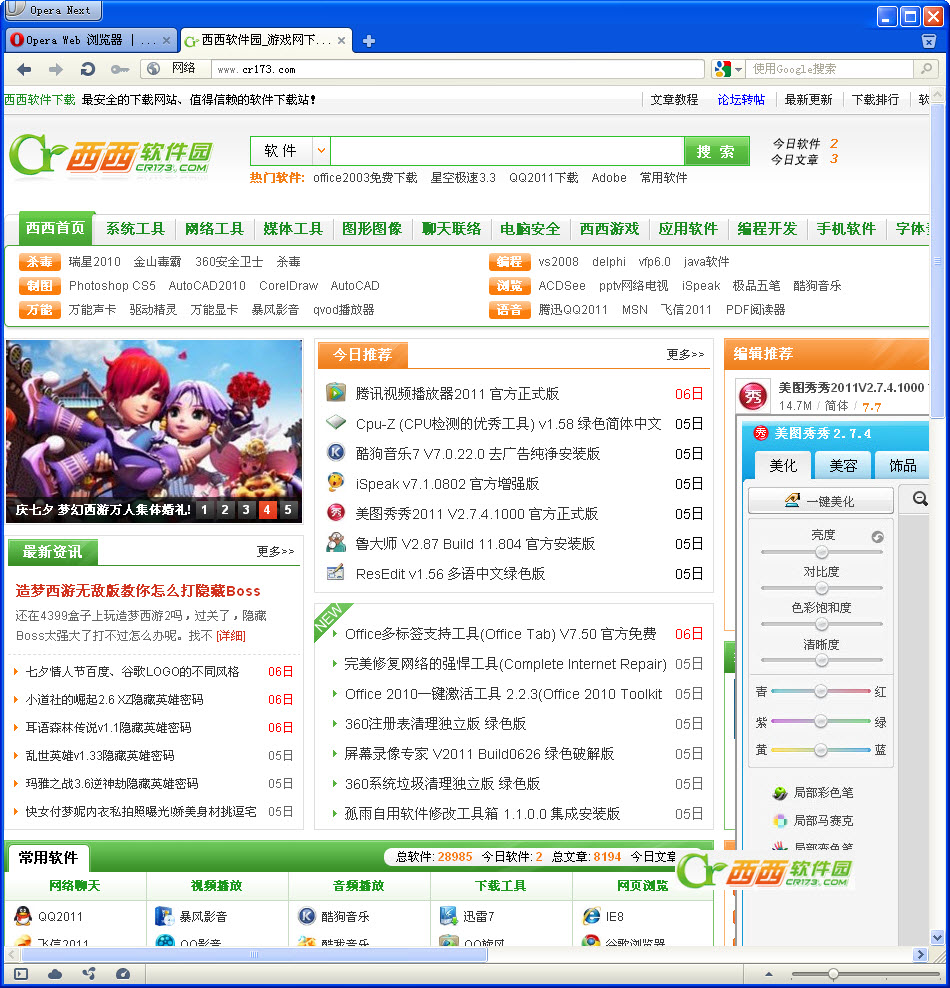Screen dimensions: 950x988
Task: Open the office2003免费下载 hot software link
Action: point(365,178)
